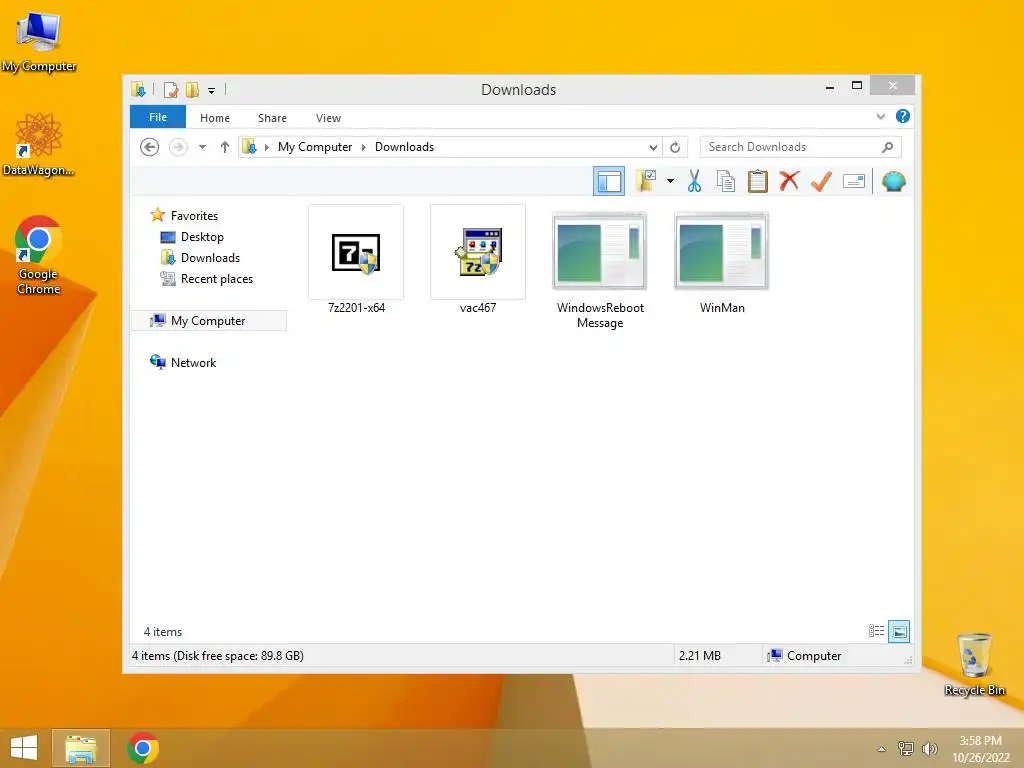Open the network tray icon

905,748
